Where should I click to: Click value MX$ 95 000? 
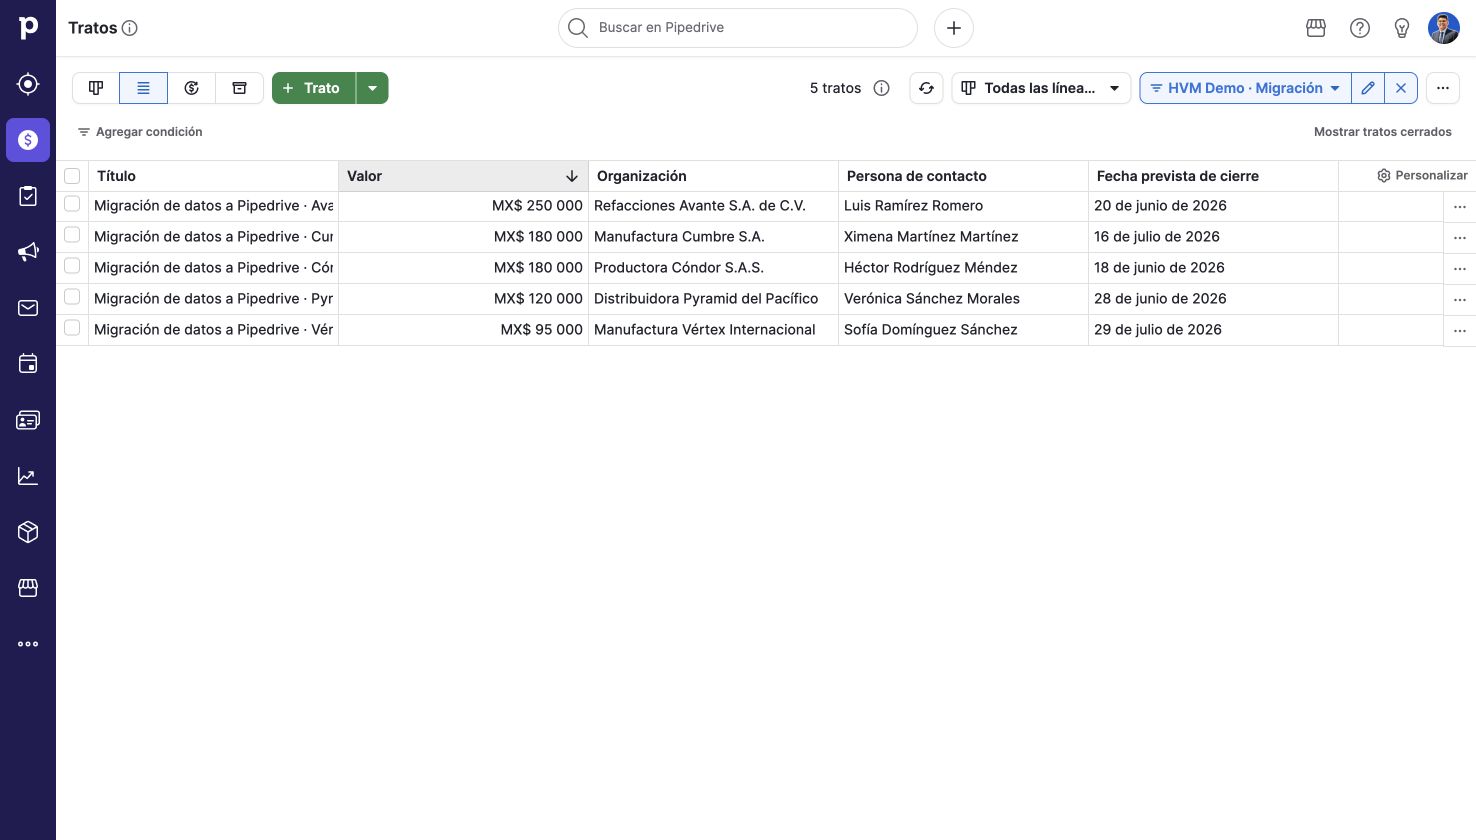pyautogui.click(x=542, y=330)
